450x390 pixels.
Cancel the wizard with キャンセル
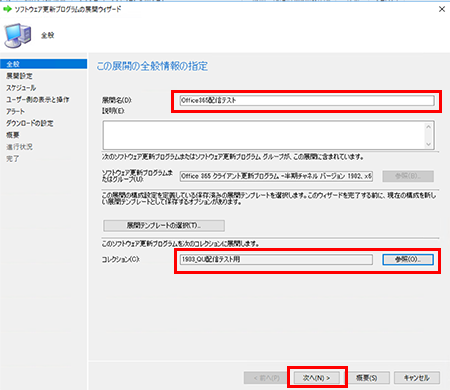click(x=417, y=378)
